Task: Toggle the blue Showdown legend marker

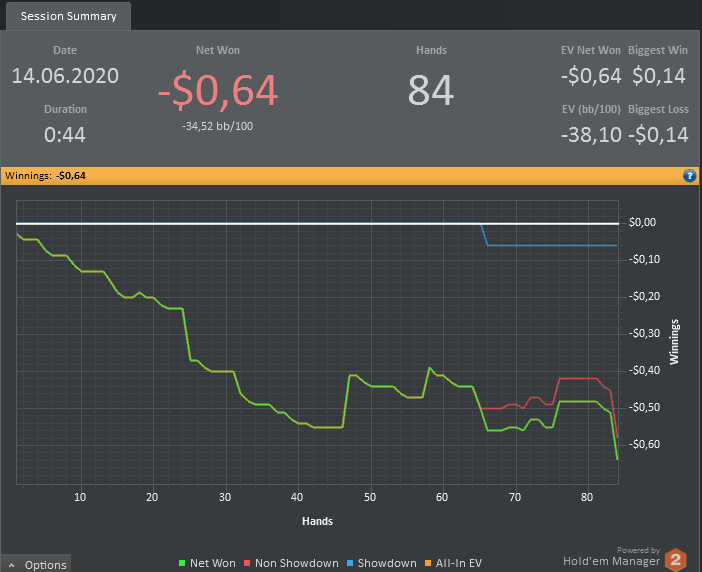Action: pos(350,563)
